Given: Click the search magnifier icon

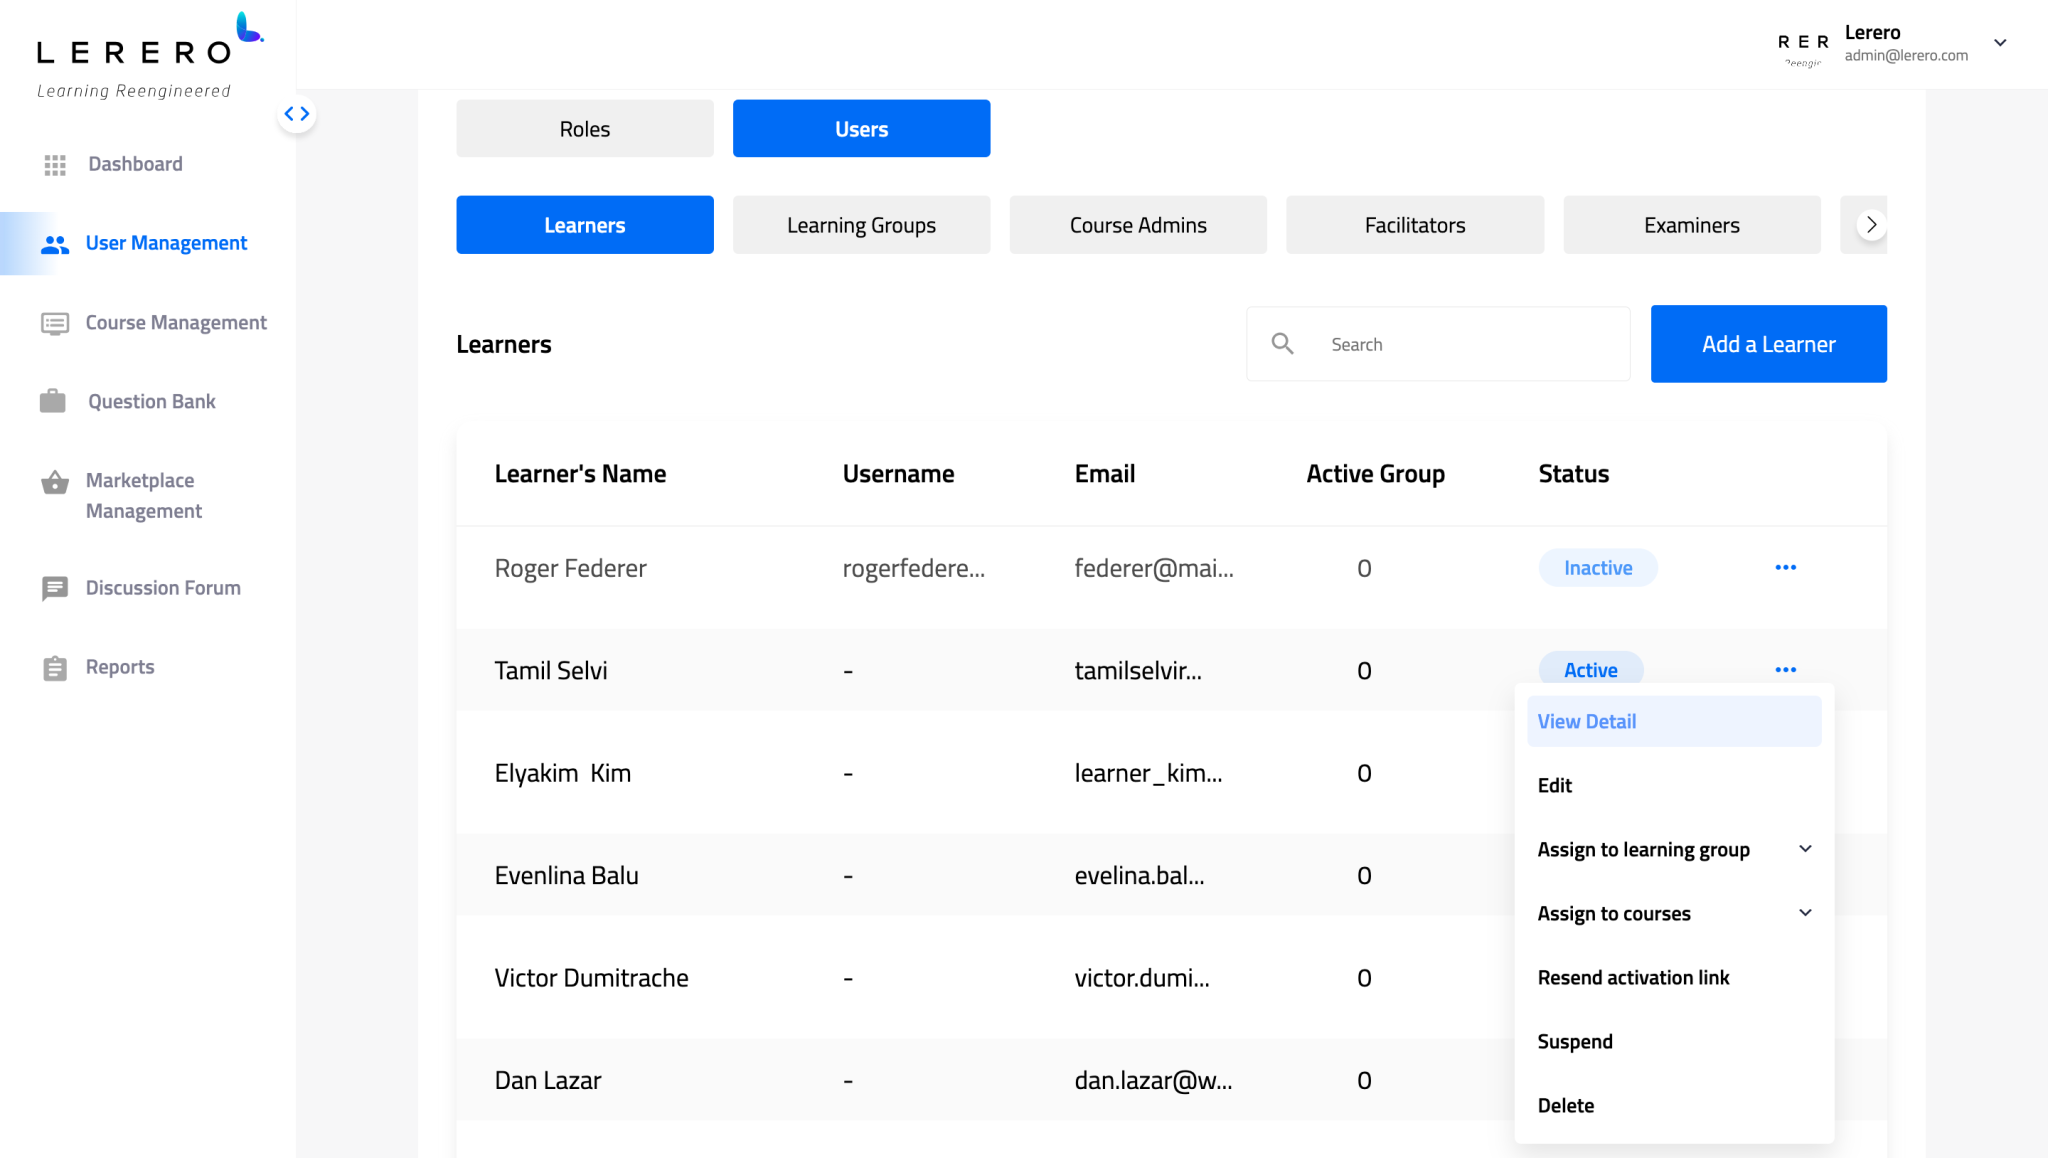Looking at the screenshot, I should click(1282, 343).
